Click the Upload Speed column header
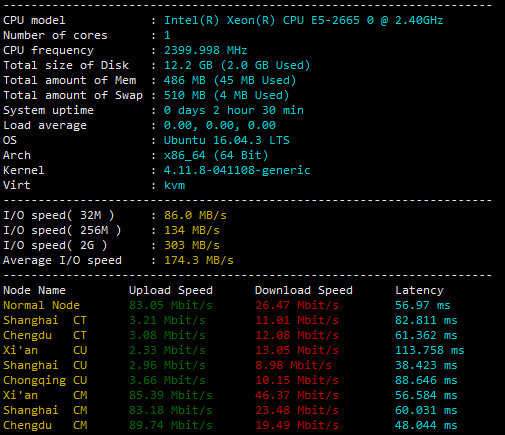The width and height of the screenshot is (505, 435). (x=171, y=290)
